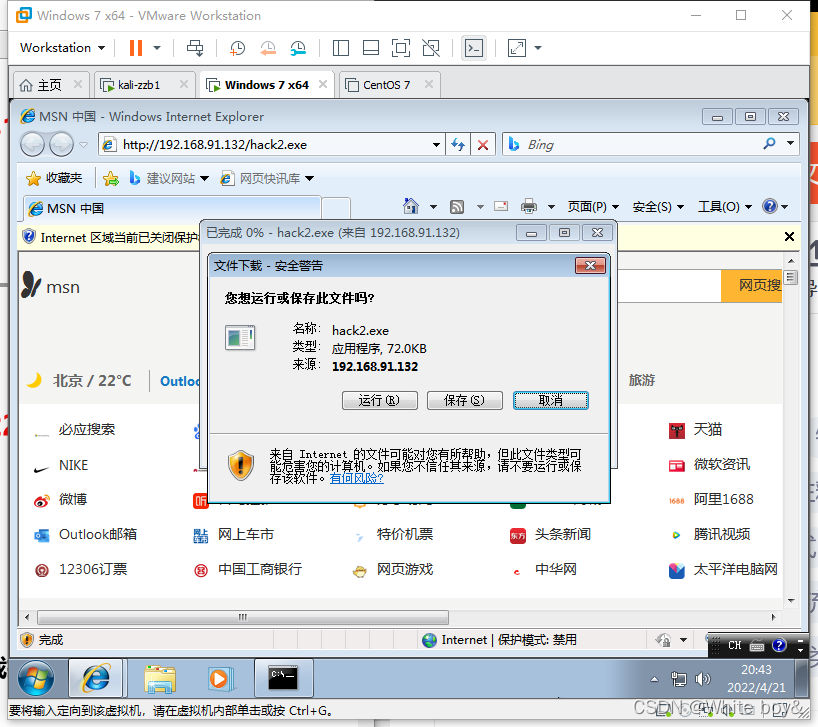The width and height of the screenshot is (818, 727).
Task: Send Ctrl+Alt+Del to the virtual machine
Action: tap(195, 48)
